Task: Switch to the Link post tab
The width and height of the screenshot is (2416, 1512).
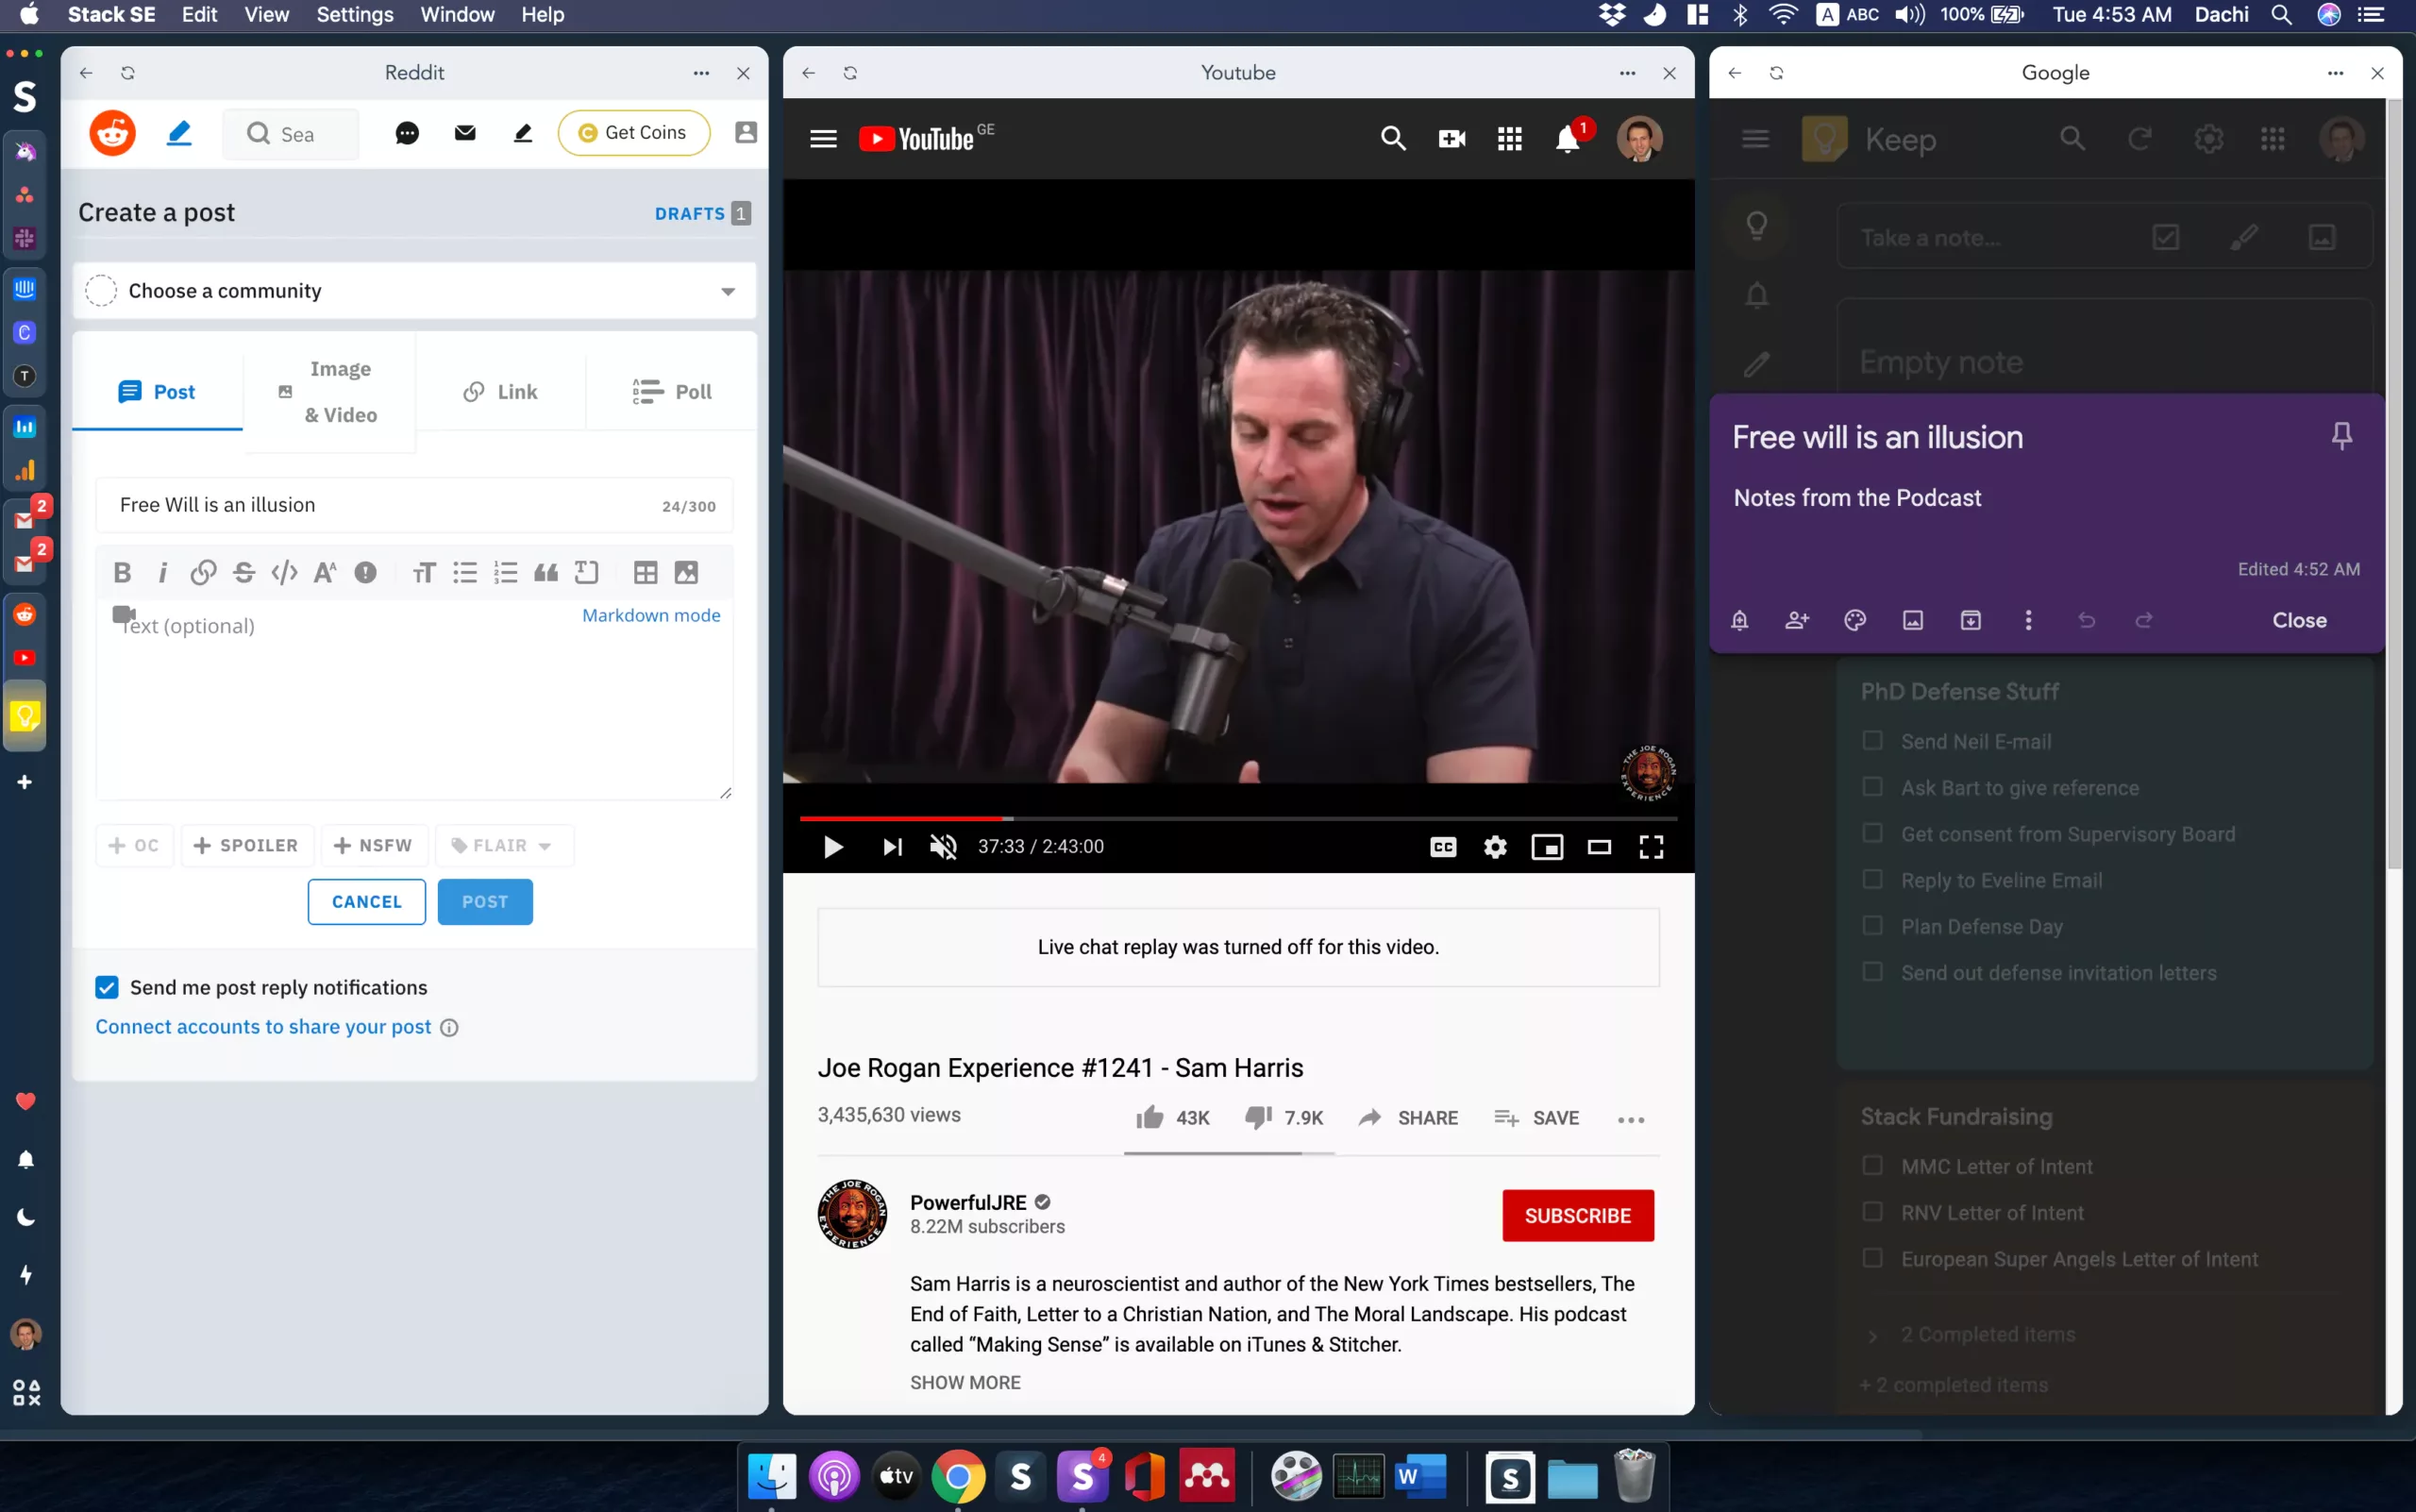Action: [500, 392]
